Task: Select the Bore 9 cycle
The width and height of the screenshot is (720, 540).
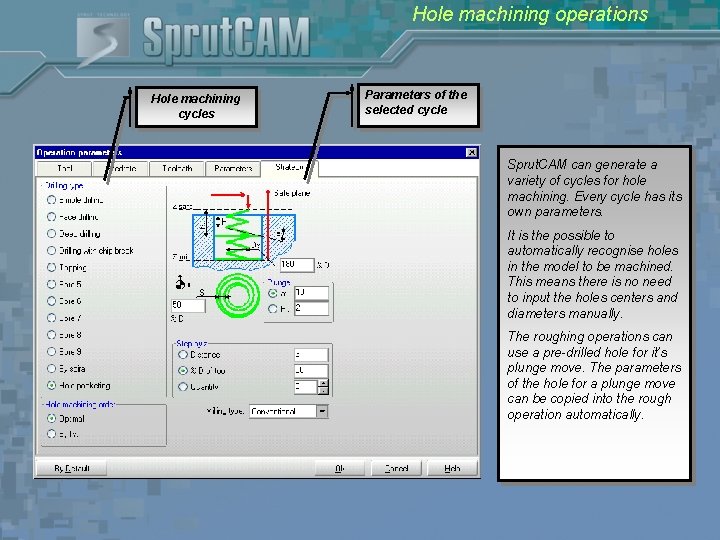Action: pos(51,351)
